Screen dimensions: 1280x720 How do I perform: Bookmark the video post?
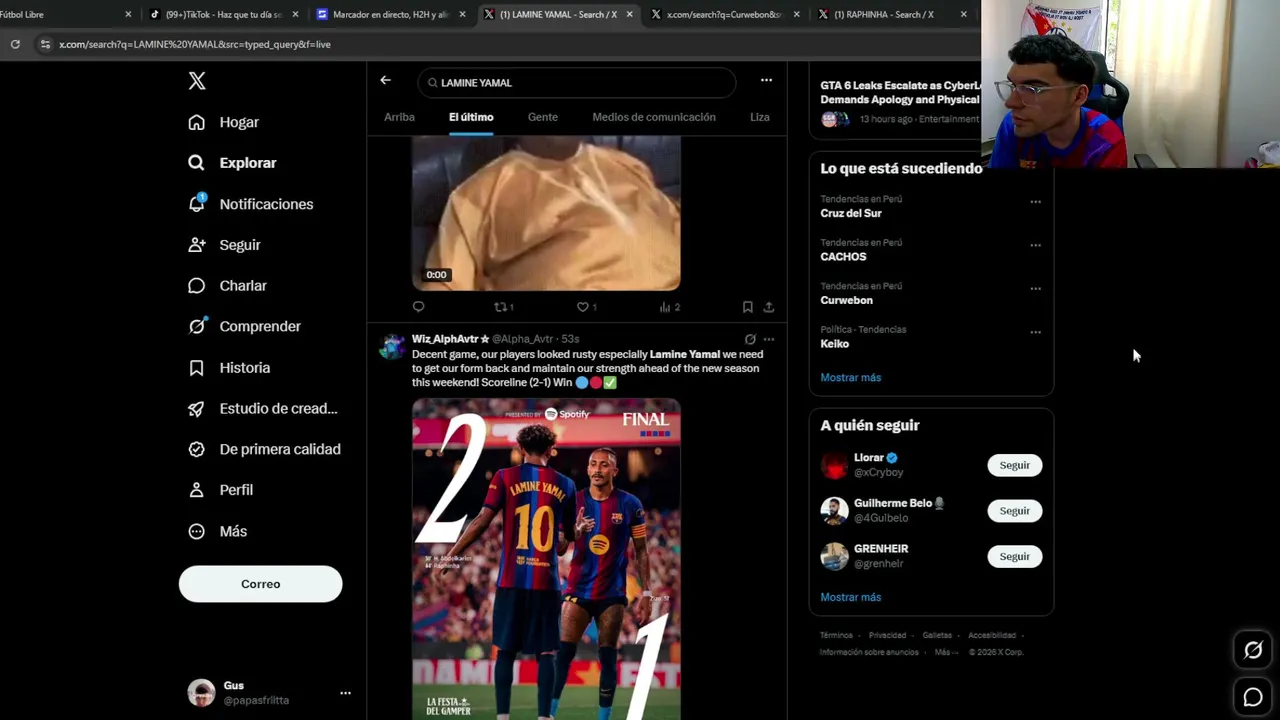(747, 307)
